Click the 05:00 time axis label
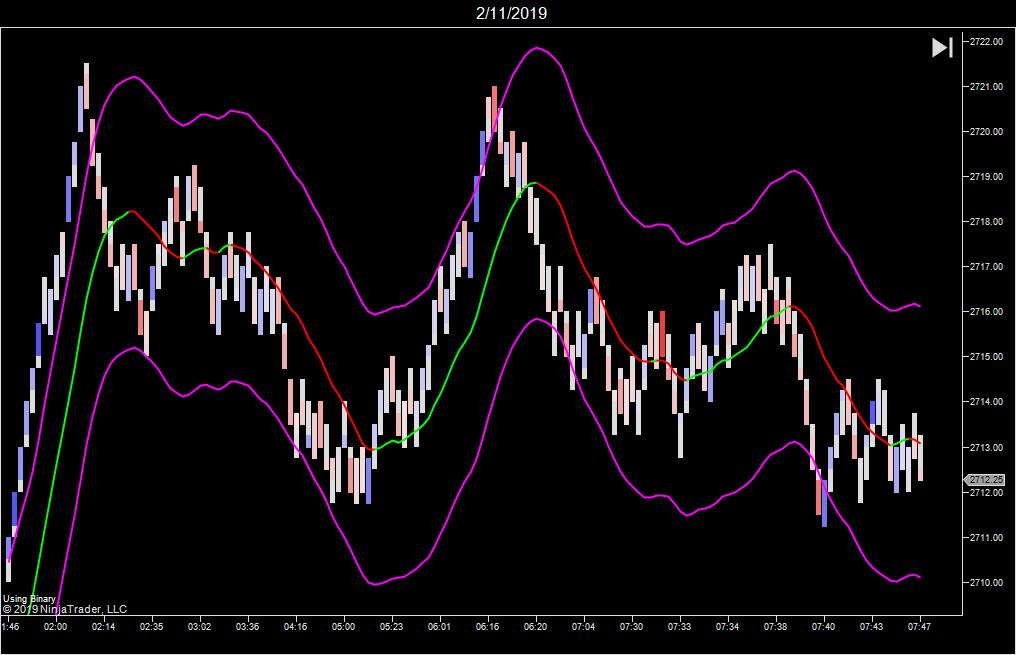Viewport: 1016px width, 655px height. click(x=343, y=626)
